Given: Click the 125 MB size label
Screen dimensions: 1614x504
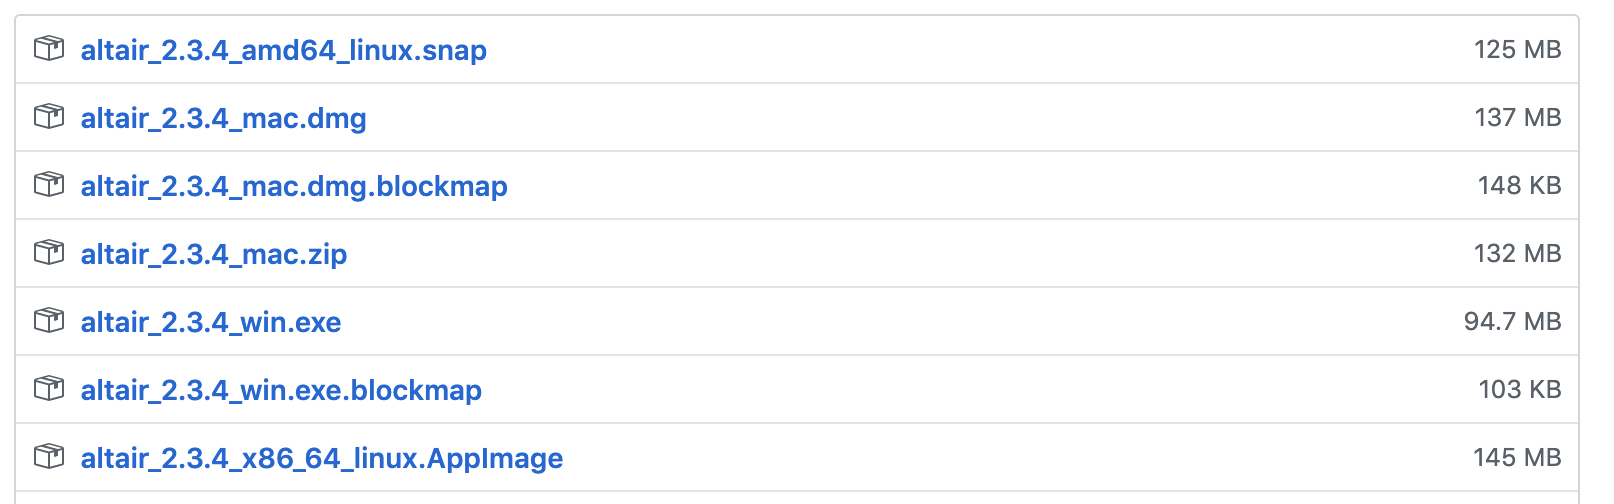Looking at the screenshot, I should (x=1517, y=49).
